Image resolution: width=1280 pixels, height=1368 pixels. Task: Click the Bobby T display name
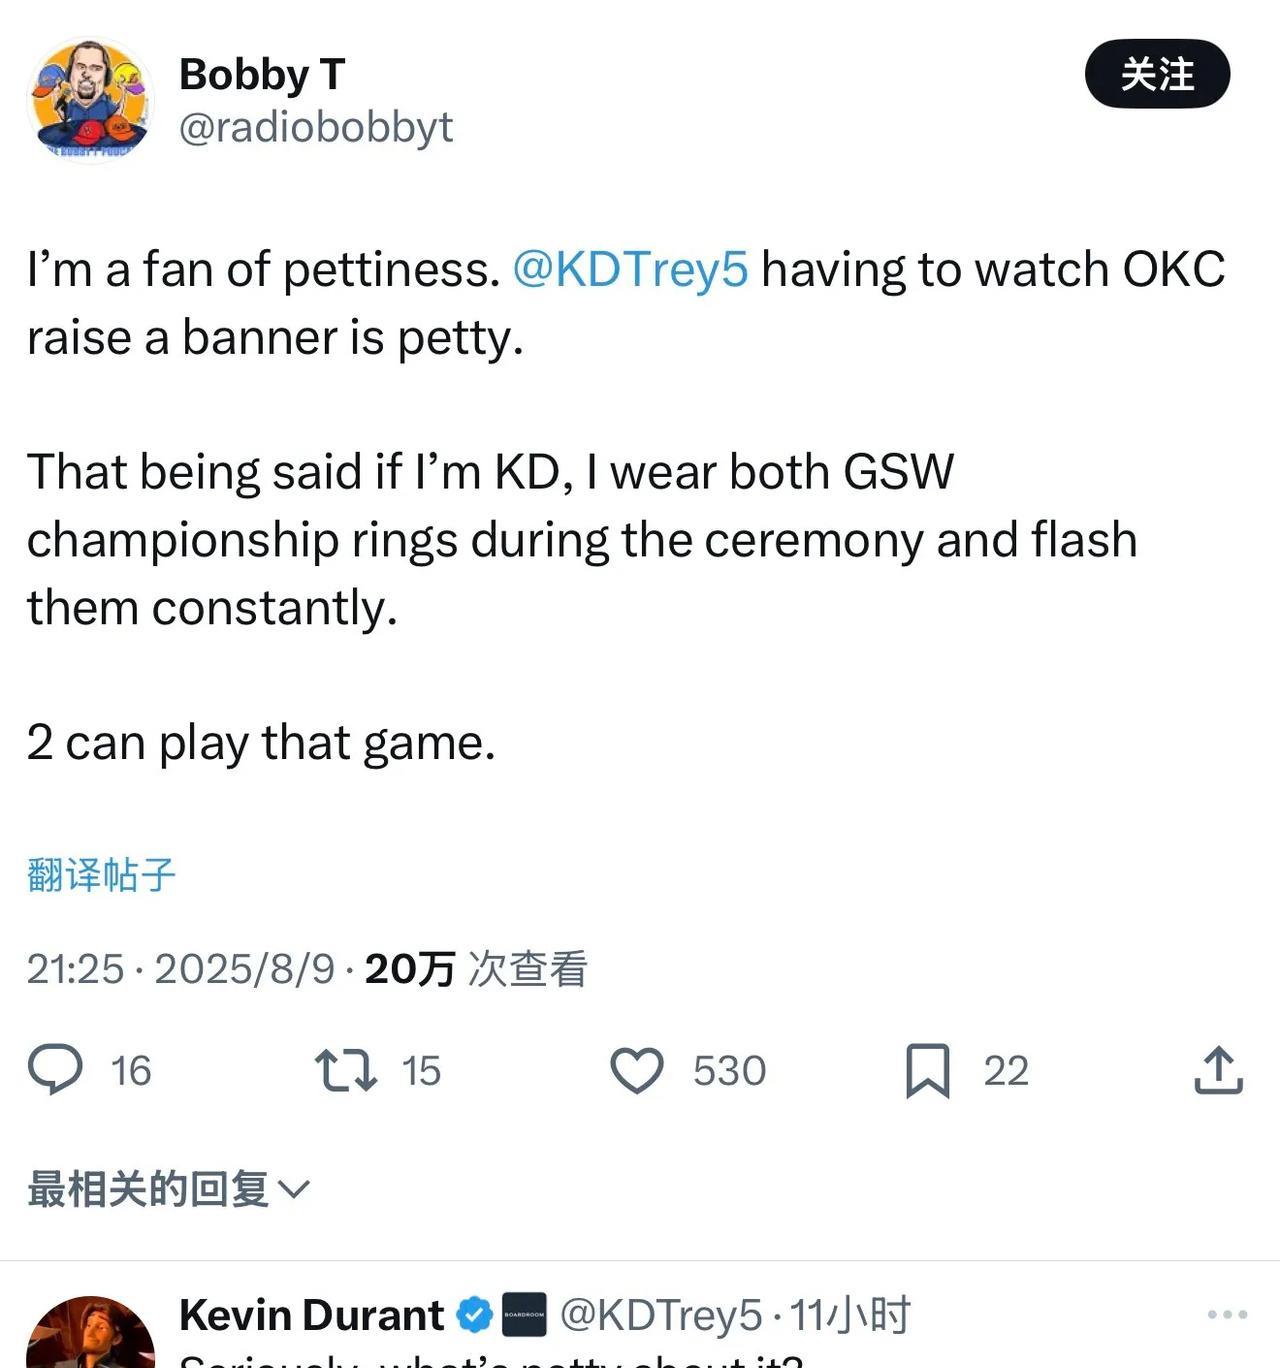[x=262, y=75]
